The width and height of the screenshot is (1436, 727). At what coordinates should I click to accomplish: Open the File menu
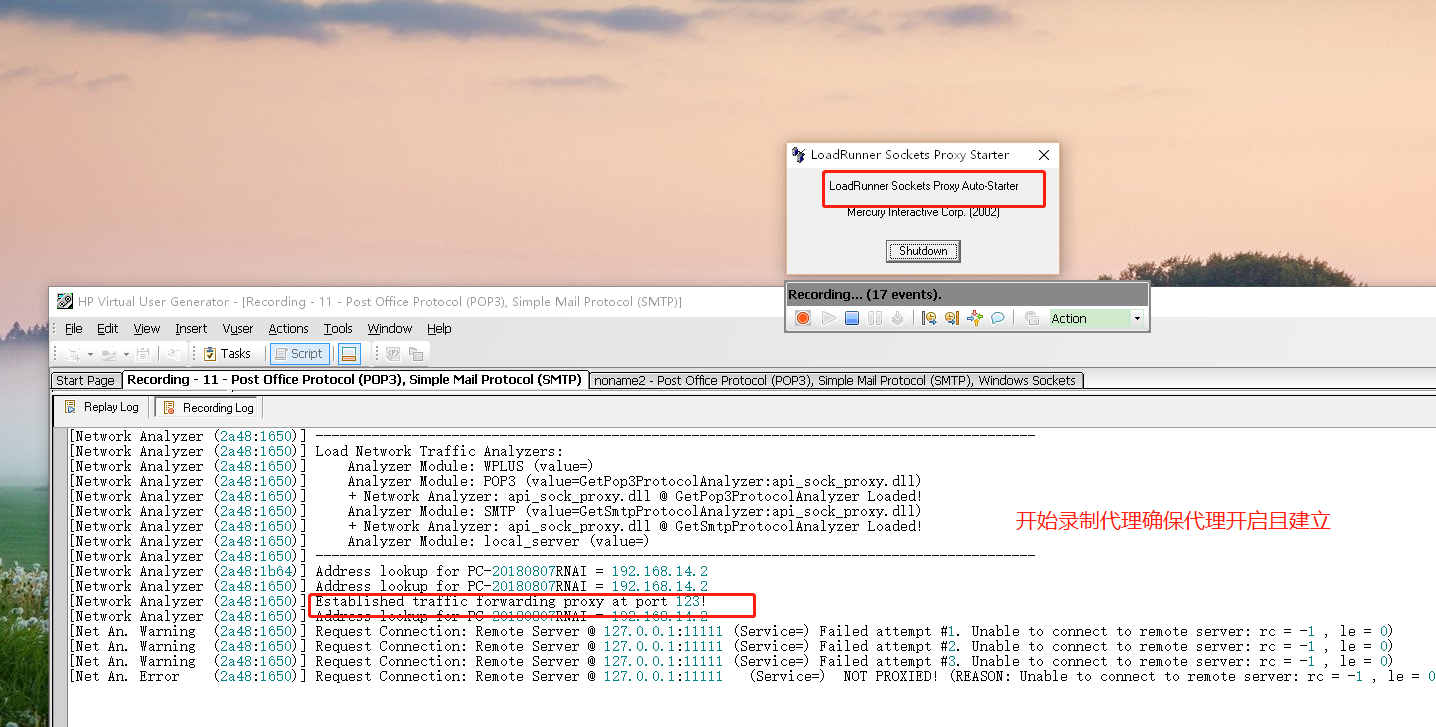(x=74, y=328)
